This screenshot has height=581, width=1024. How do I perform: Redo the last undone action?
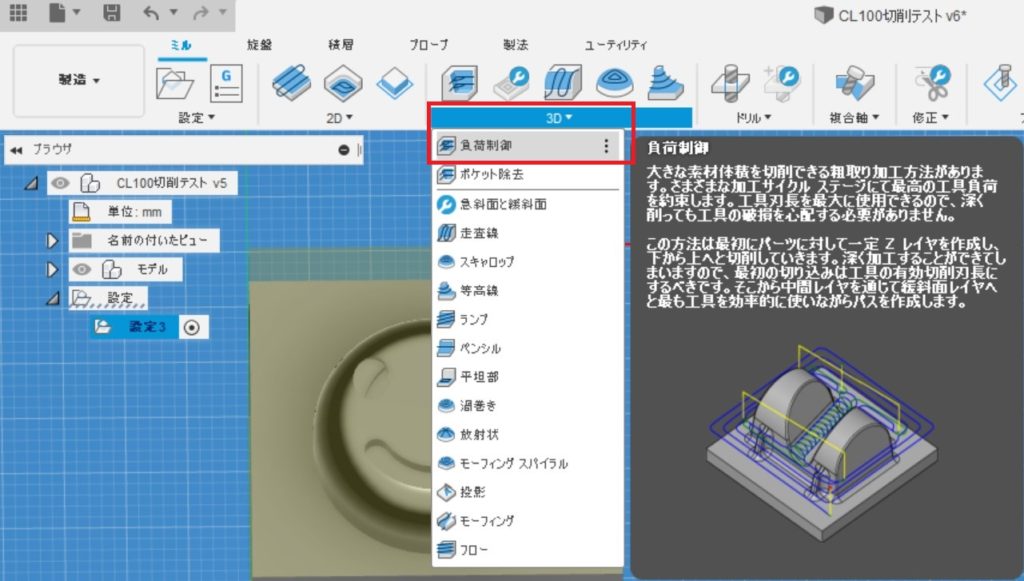[x=200, y=12]
